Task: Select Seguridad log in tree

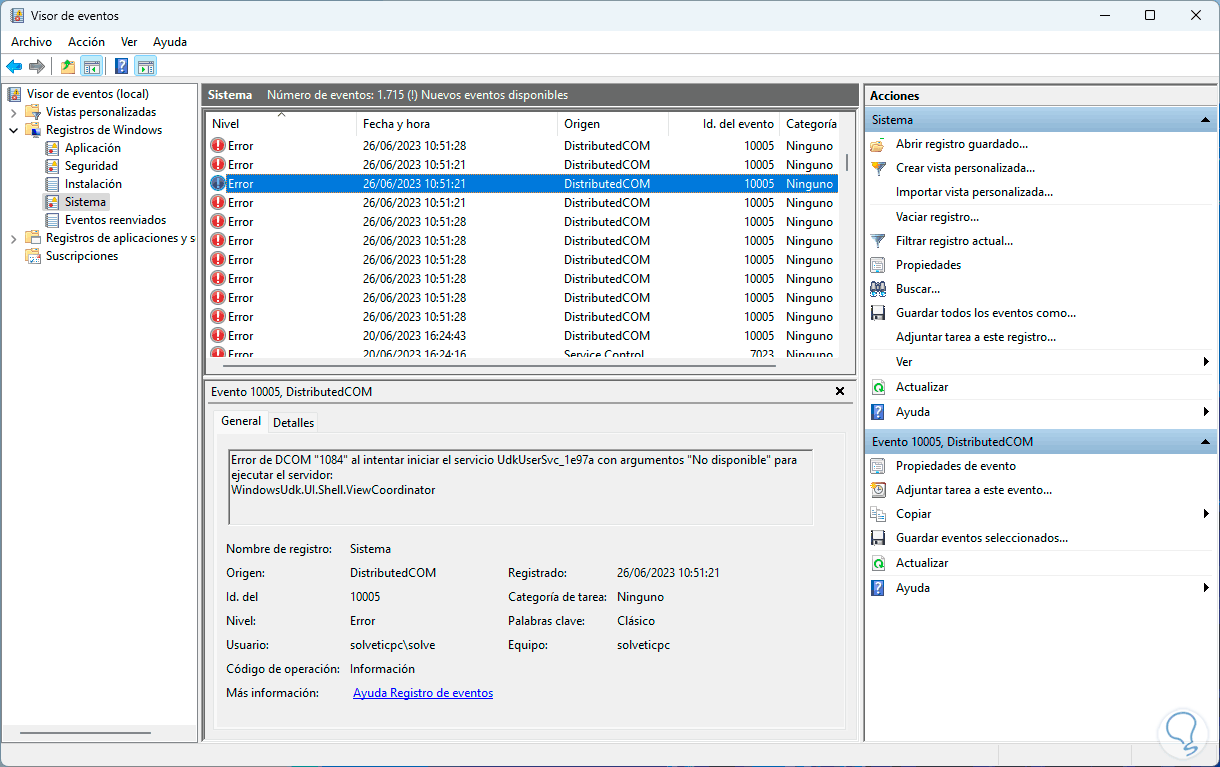Action: coord(91,166)
